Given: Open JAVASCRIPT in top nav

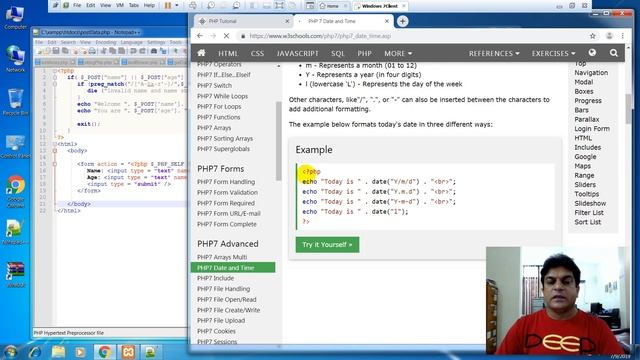Looking at the screenshot, I should tap(298, 53).
